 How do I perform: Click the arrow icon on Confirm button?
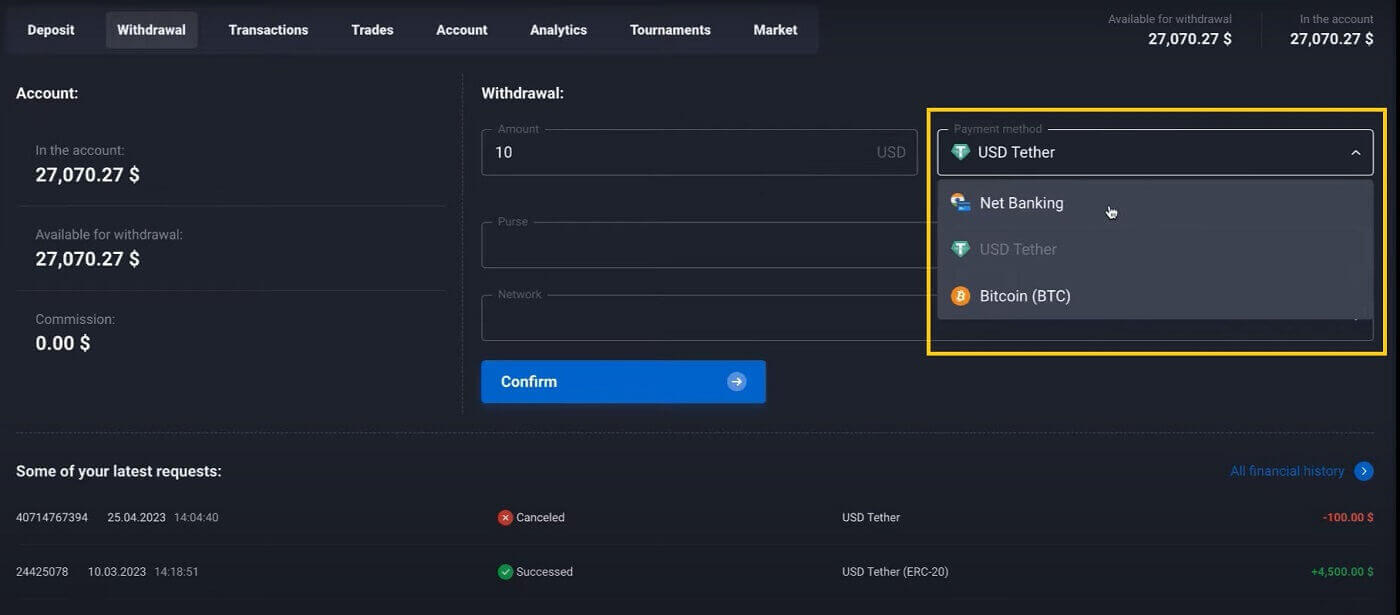pyautogui.click(x=737, y=382)
